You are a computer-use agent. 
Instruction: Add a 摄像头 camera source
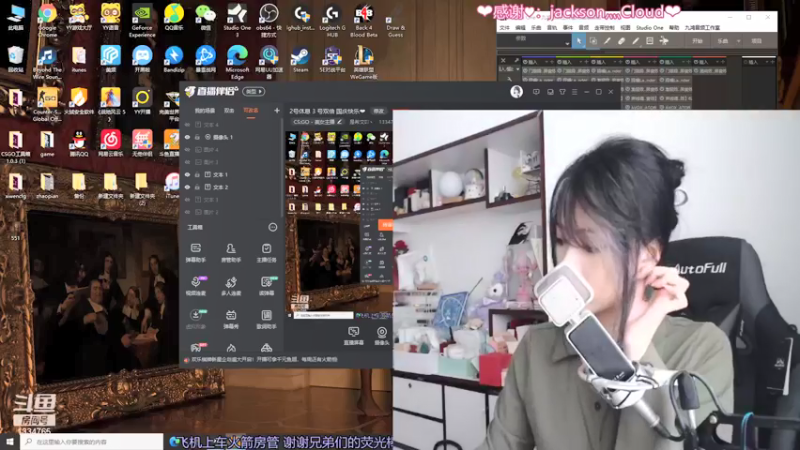tap(382, 336)
